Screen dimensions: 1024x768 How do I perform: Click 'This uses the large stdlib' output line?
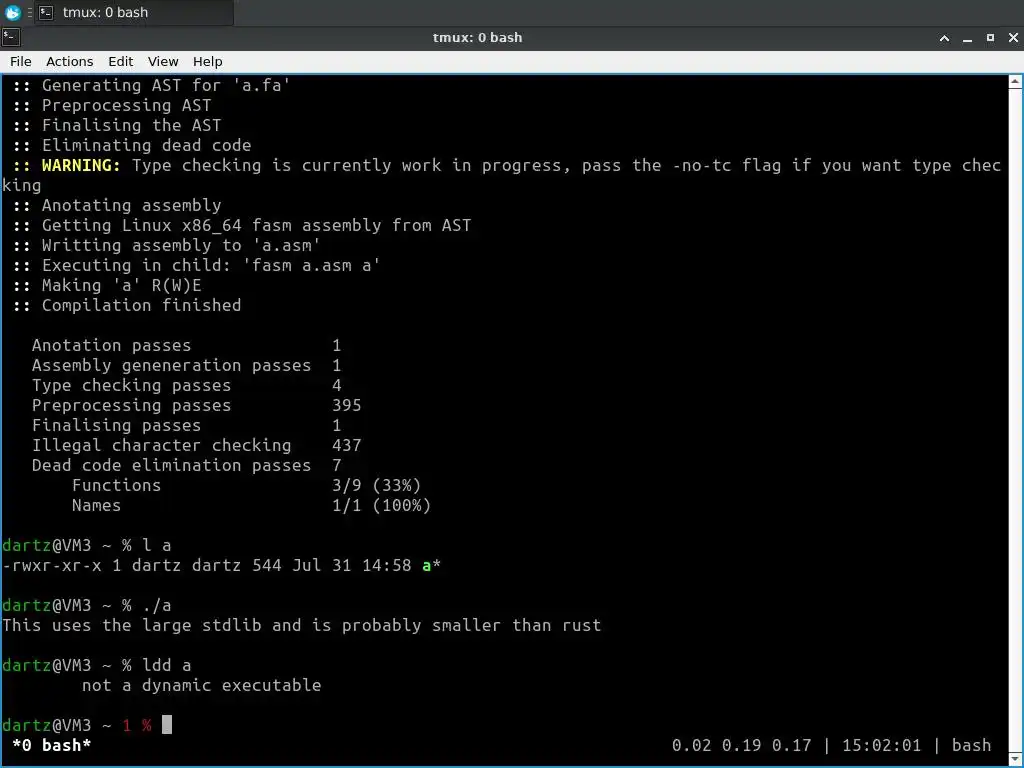coord(301,625)
